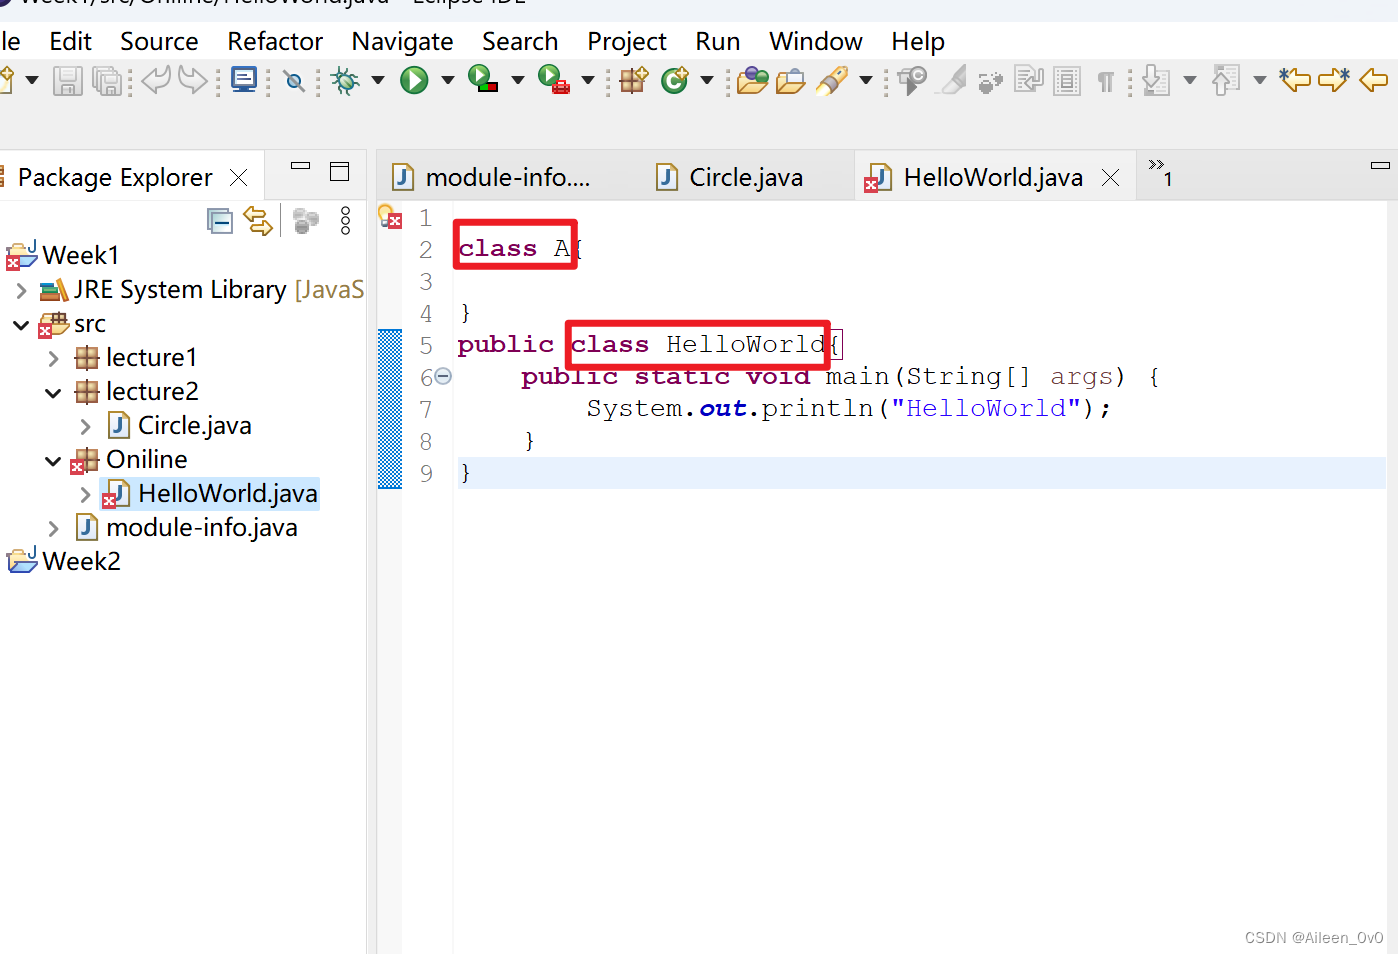Click the Next Annotation icon
This screenshot has height=954, width=1398.
pyautogui.click(x=1156, y=80)
